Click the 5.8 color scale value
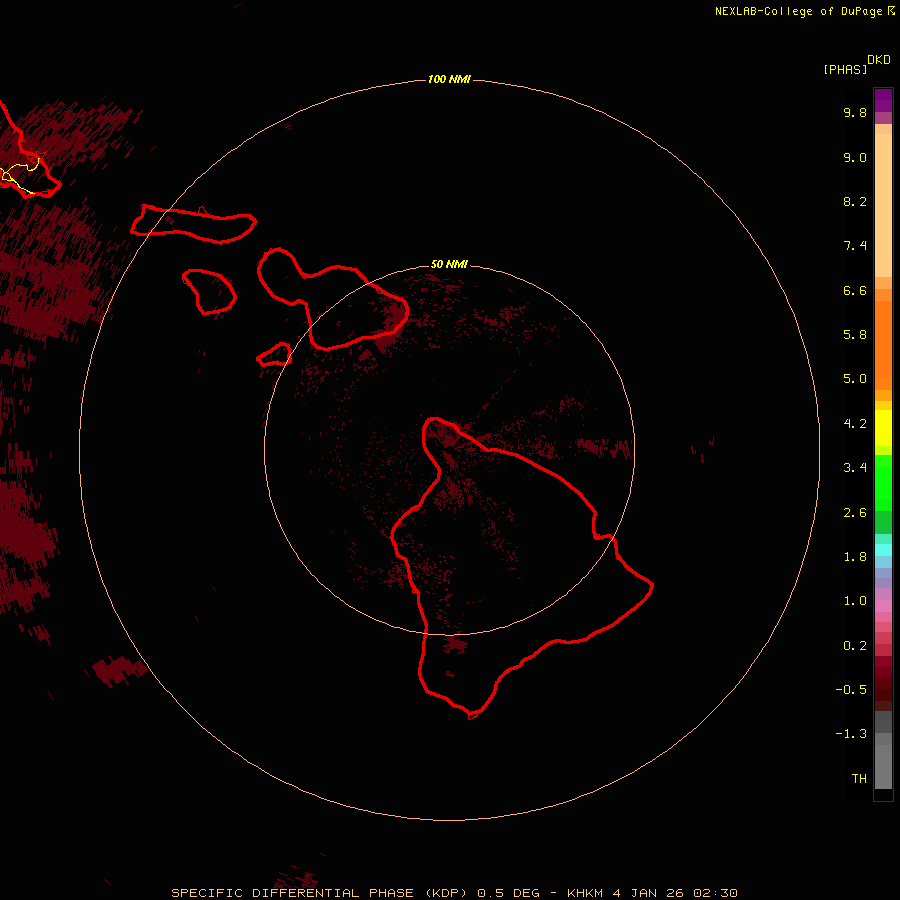This screenshot has height=900, width=900. pyautogui.click(x=855, y=335)
